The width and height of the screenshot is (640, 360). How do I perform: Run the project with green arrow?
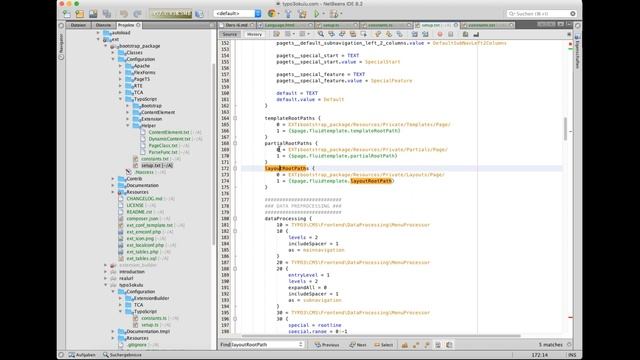pos(316,14)
